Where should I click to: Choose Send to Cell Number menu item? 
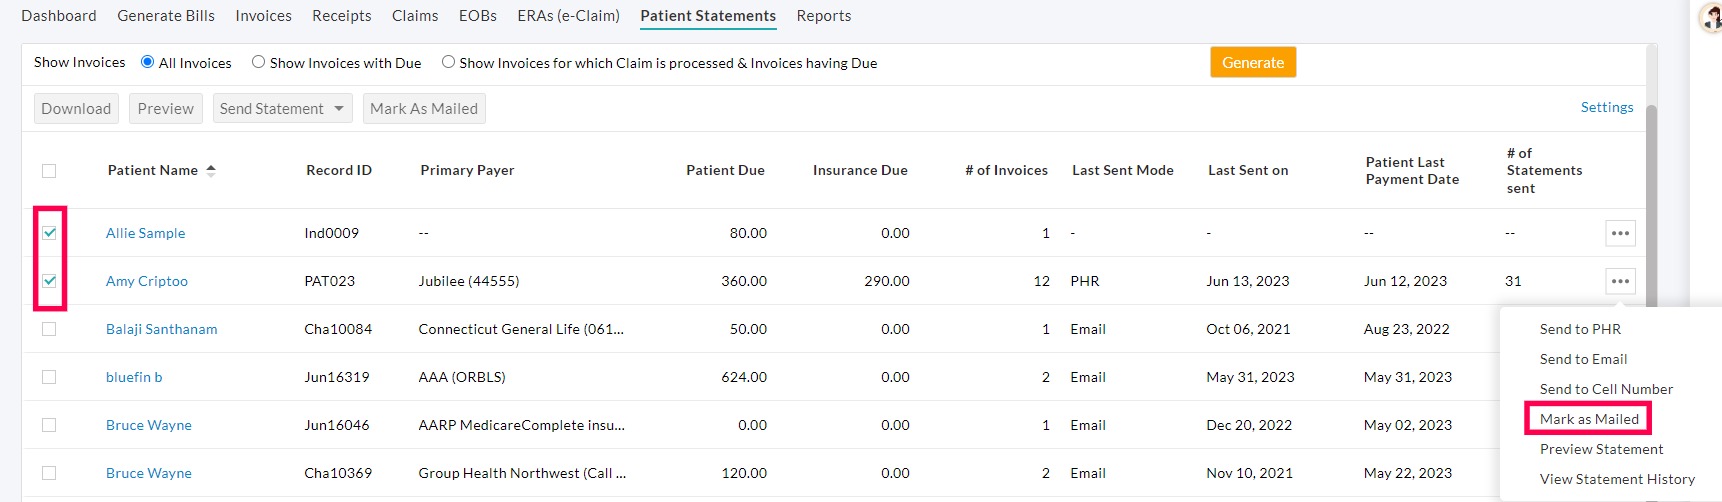click(1606, 389)
